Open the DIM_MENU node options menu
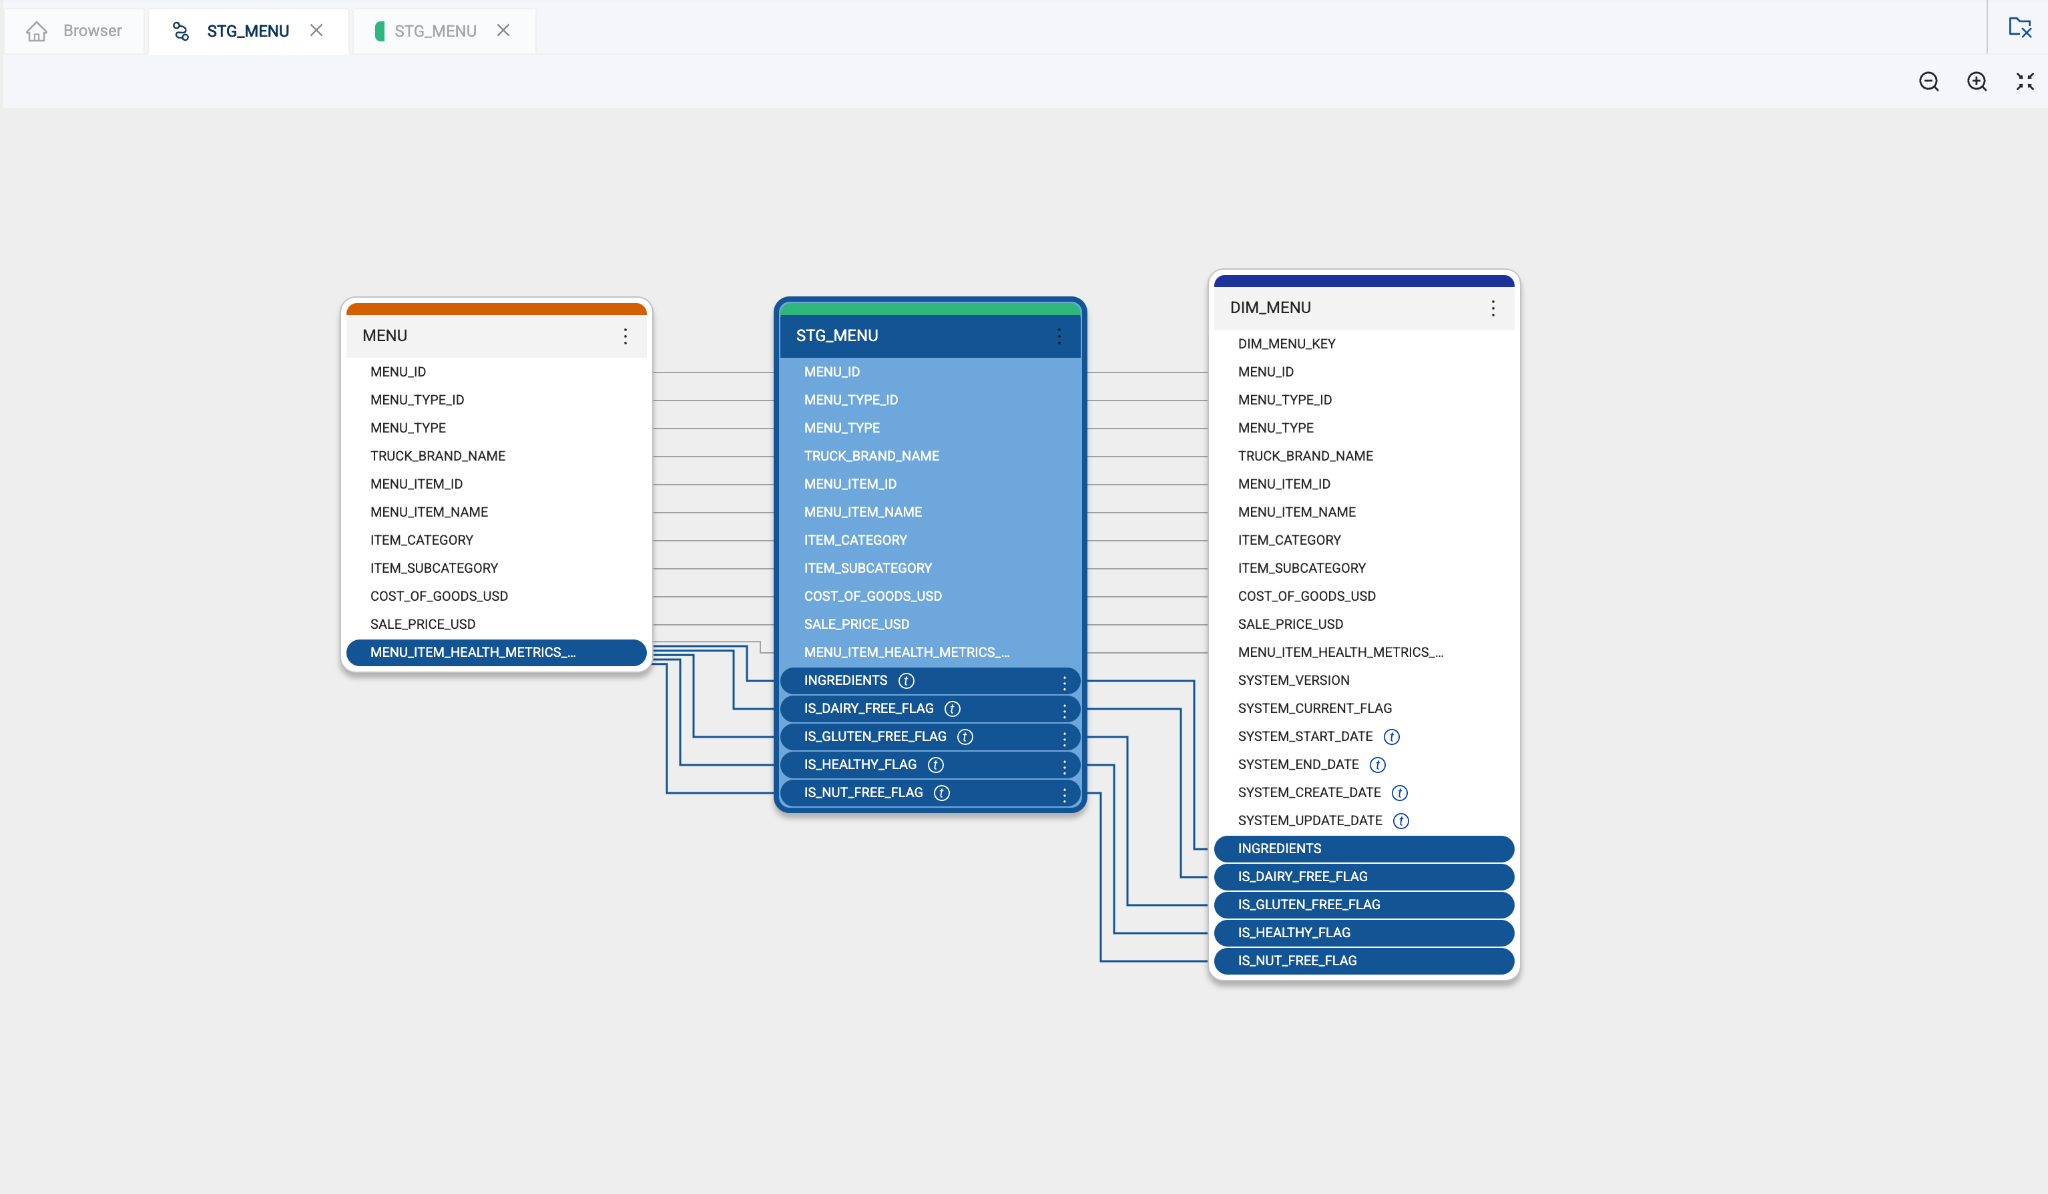This screenshot has width=2048, height=1194. coord(1493,308)
